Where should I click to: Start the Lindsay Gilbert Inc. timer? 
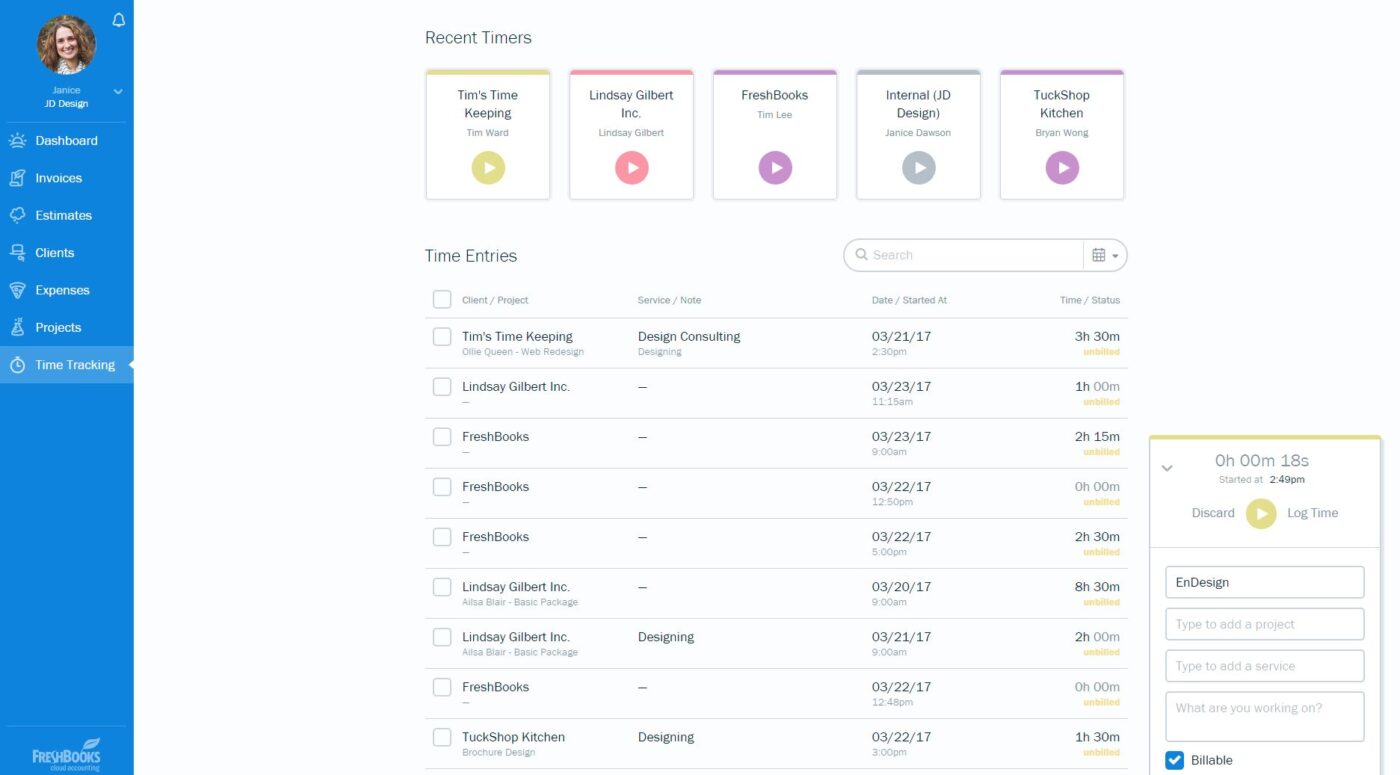[631, 168]
